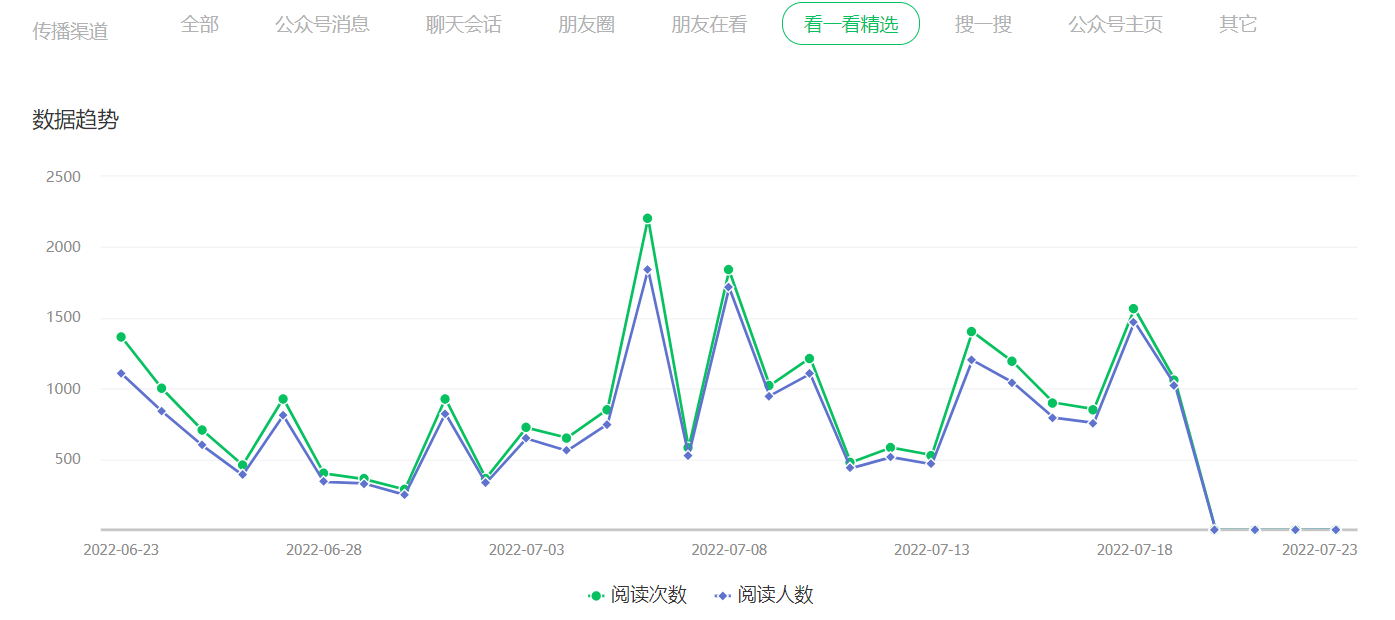Click the 1000 y-axis value

pos(63,389)
